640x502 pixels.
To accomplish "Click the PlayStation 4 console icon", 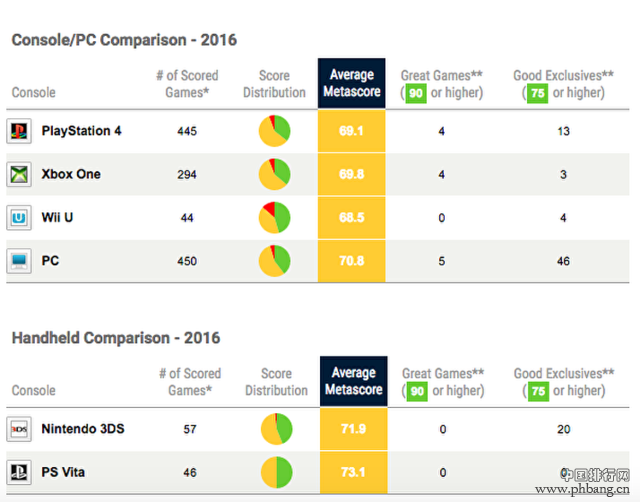I will 19,131.
